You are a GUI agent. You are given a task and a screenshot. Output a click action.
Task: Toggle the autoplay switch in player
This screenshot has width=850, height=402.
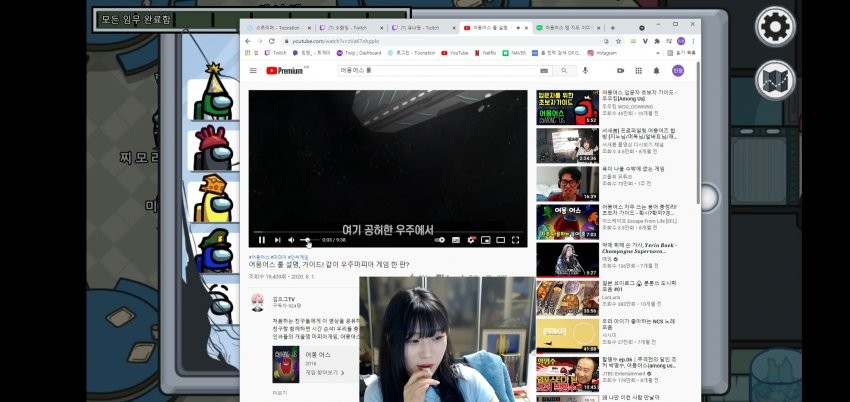point(440,240)
